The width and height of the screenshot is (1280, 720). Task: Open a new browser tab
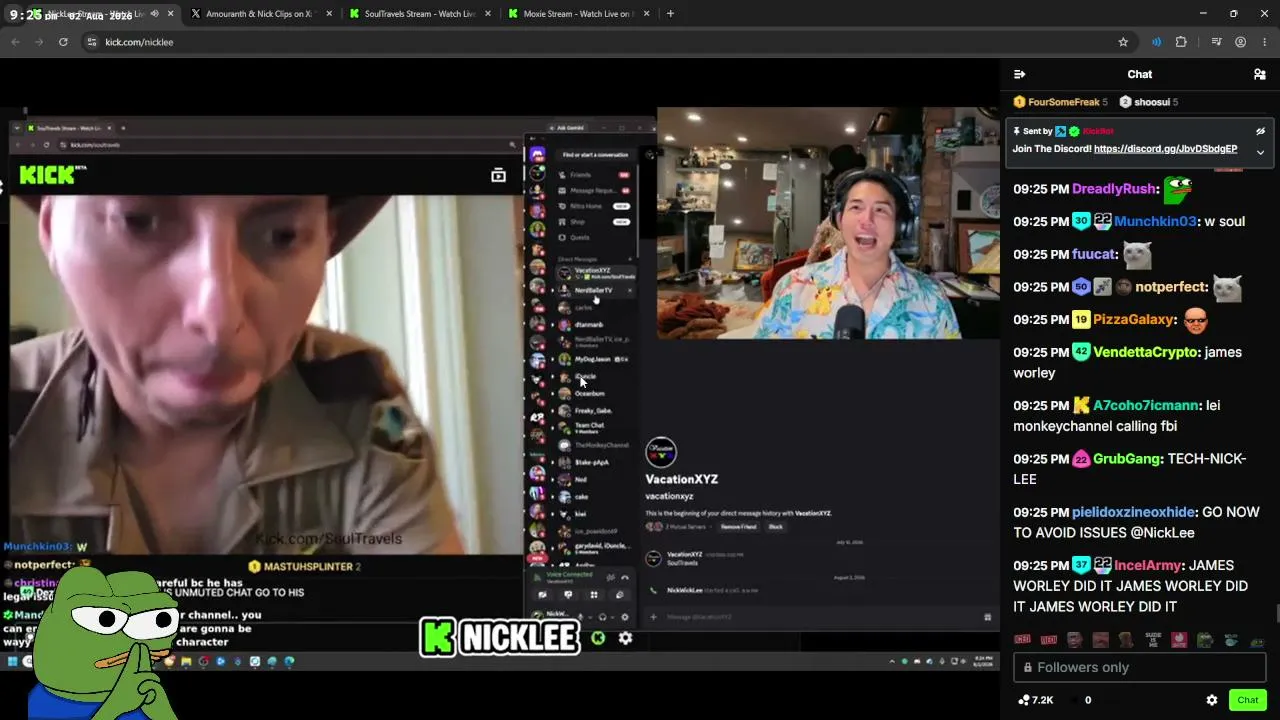click(x=670, y=14)
